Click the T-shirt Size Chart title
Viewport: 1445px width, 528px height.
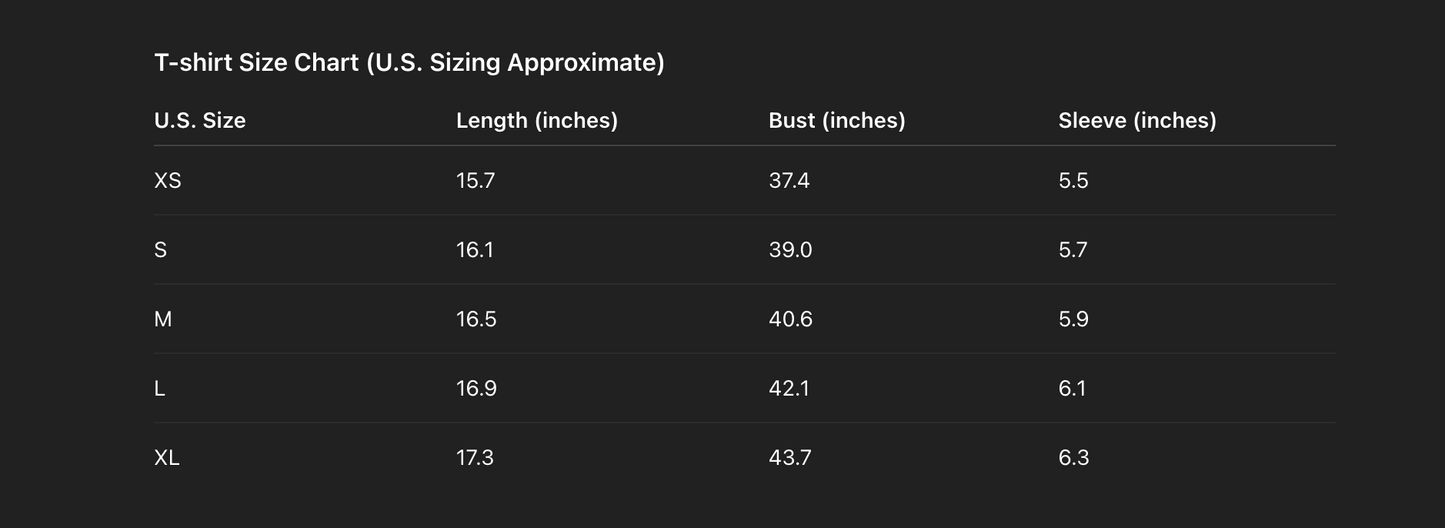tap(409, 63)
